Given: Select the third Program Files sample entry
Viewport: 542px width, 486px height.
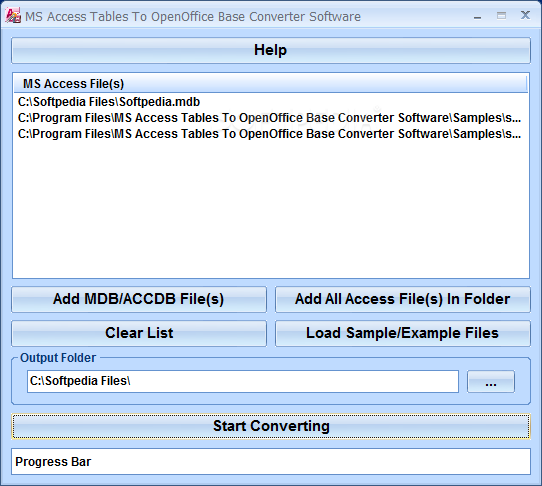Looking at the screenshot, I should point(271,134).
